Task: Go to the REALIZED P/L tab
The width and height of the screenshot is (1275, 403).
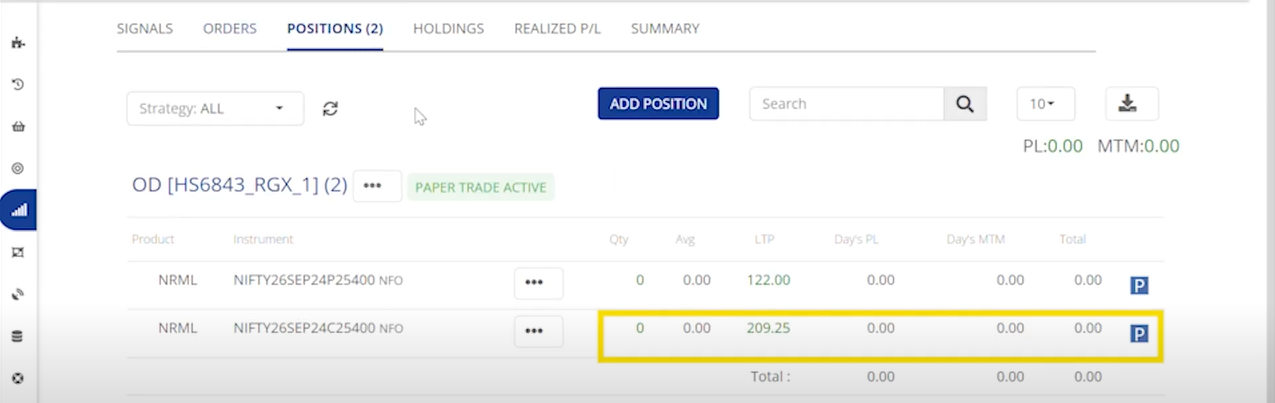Action: click(x=557, y=29)
